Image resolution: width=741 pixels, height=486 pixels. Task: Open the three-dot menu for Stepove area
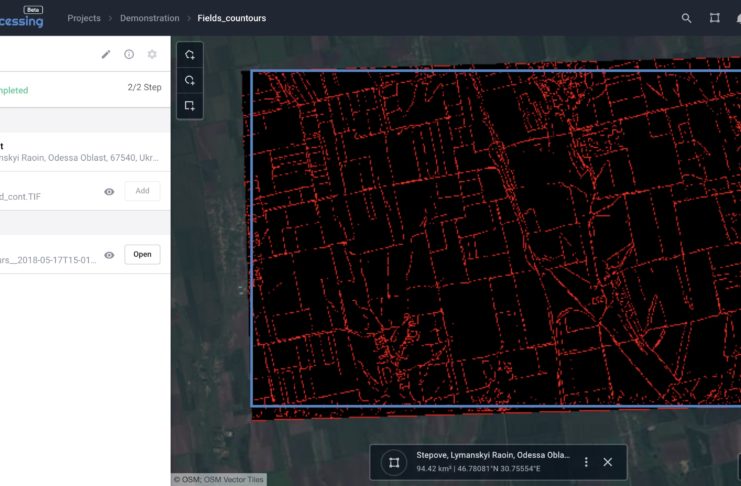click(586, 462)
